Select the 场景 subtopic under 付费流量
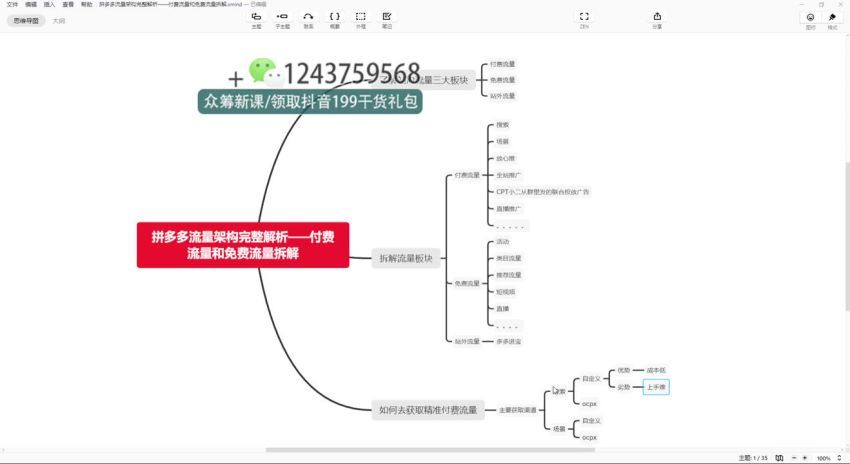The image size is (850, 464). 503,141
